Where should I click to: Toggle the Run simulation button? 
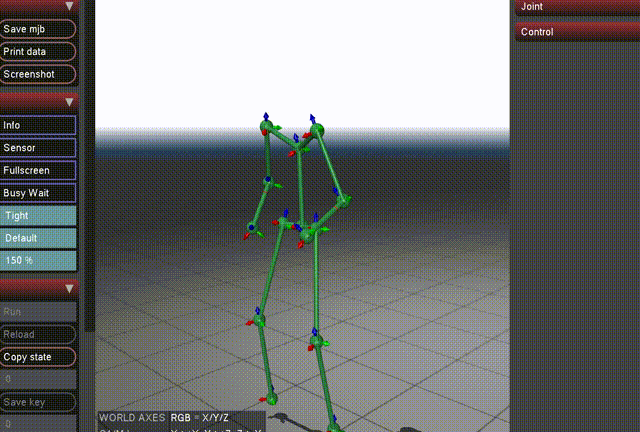(38, 312)
